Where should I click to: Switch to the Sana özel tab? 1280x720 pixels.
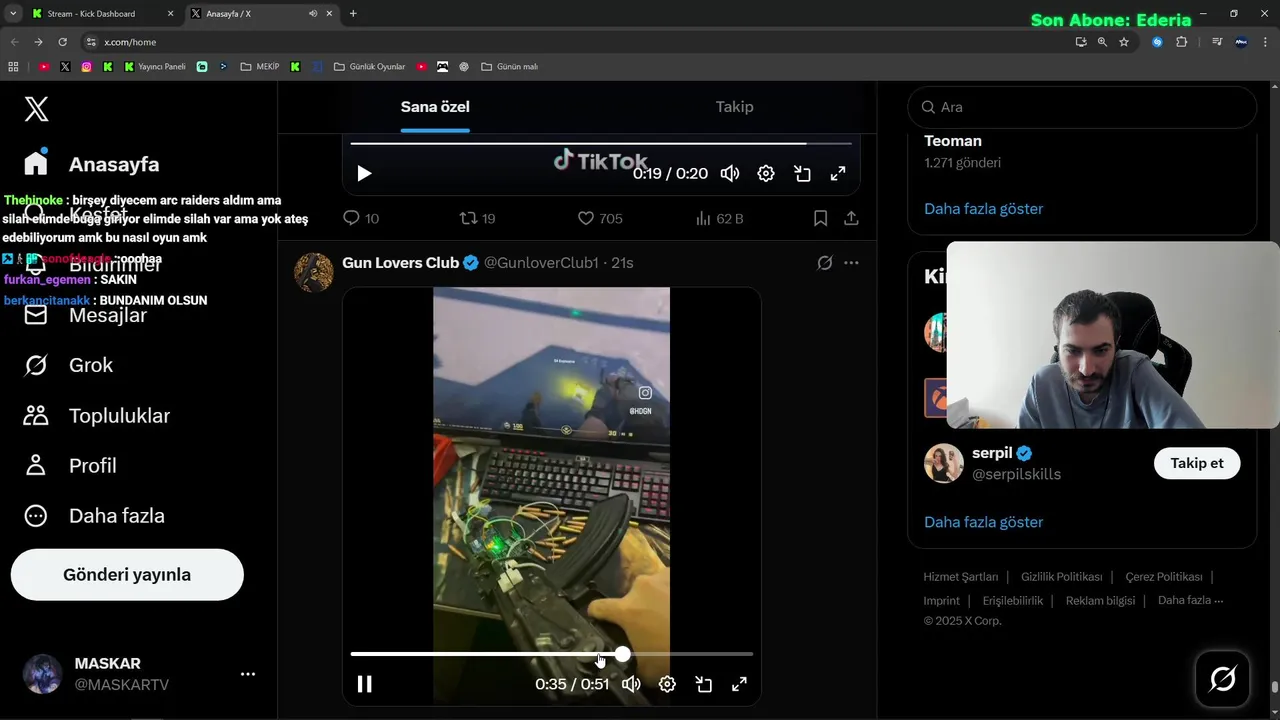pos(435,107)
